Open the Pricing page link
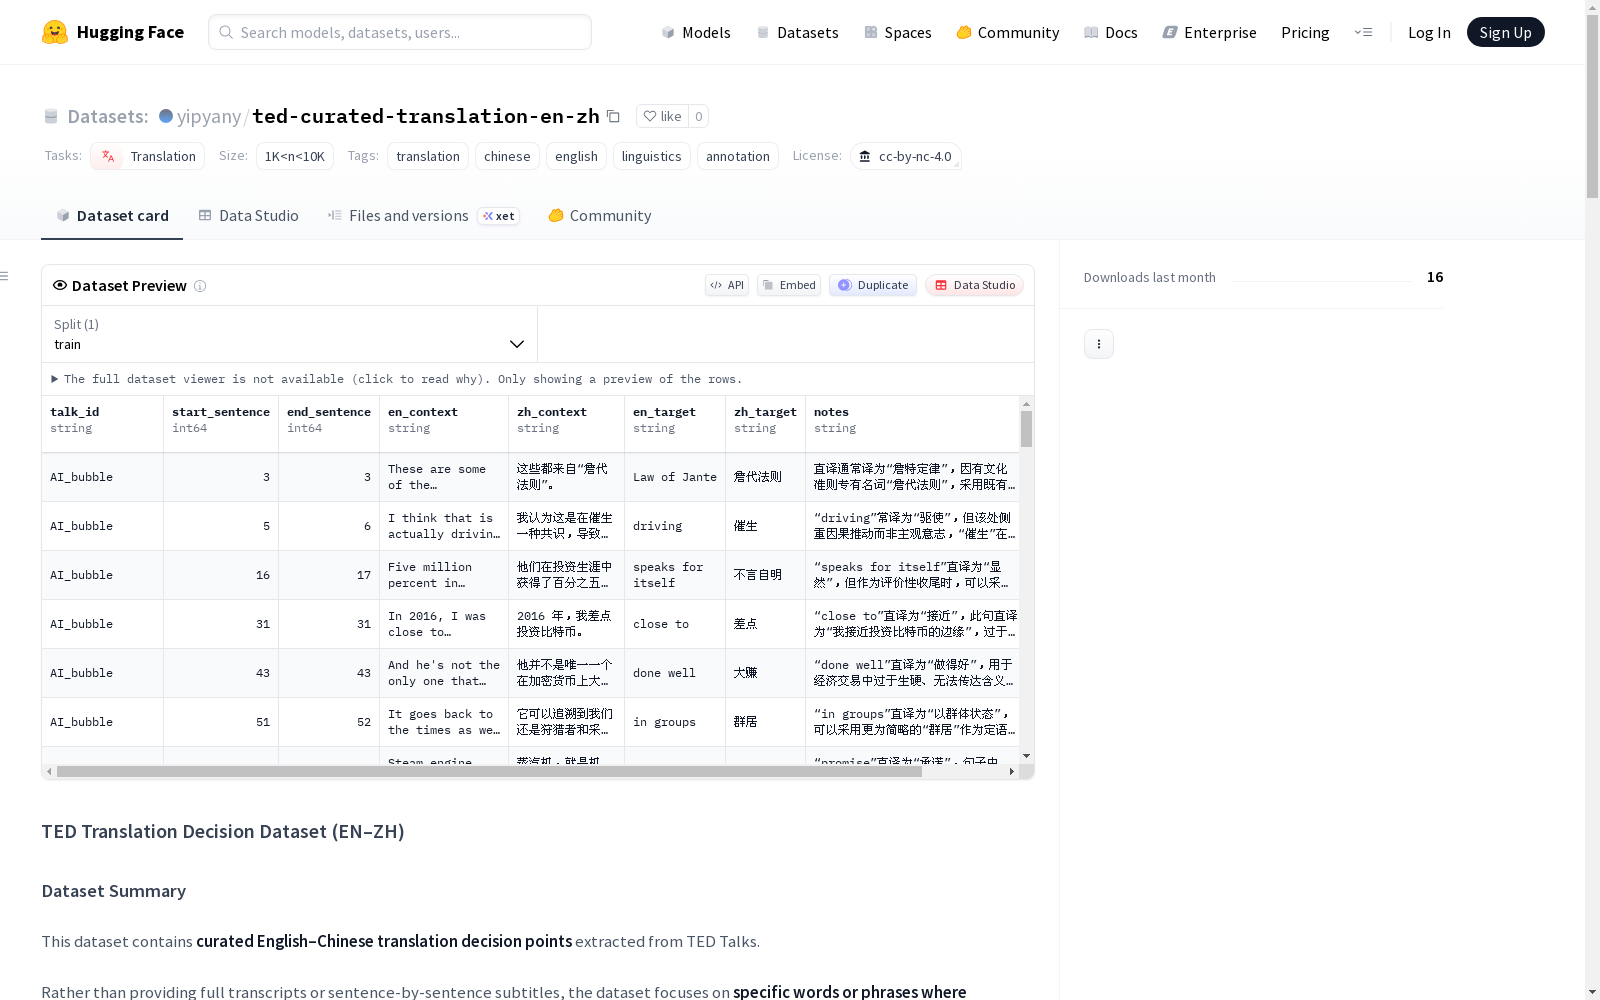The height and width of the screenshot is (1000, 1600). 1305,32
